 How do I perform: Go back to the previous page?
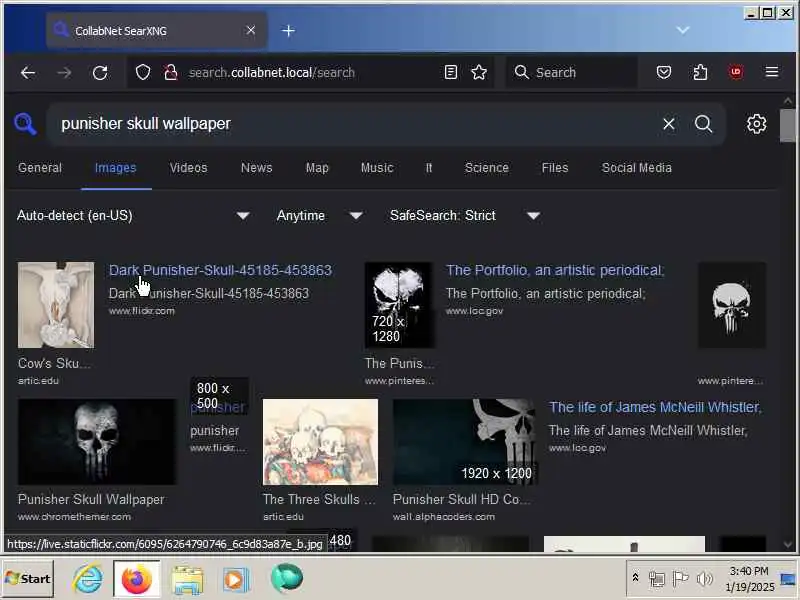click(x=28, y=72)
